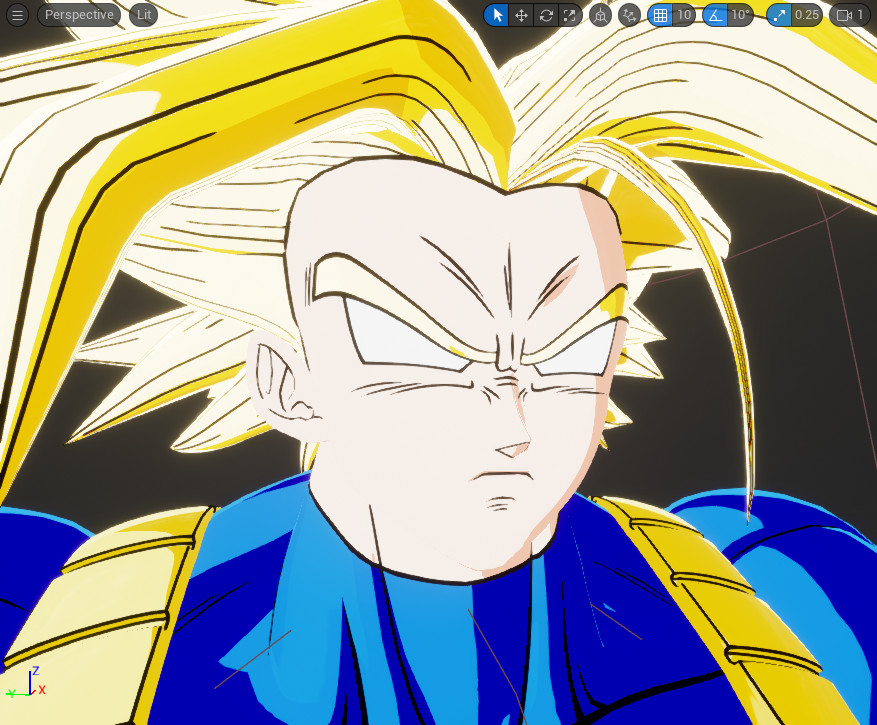
Task: Select the character model in the viewport
Action: click(450, 400)
